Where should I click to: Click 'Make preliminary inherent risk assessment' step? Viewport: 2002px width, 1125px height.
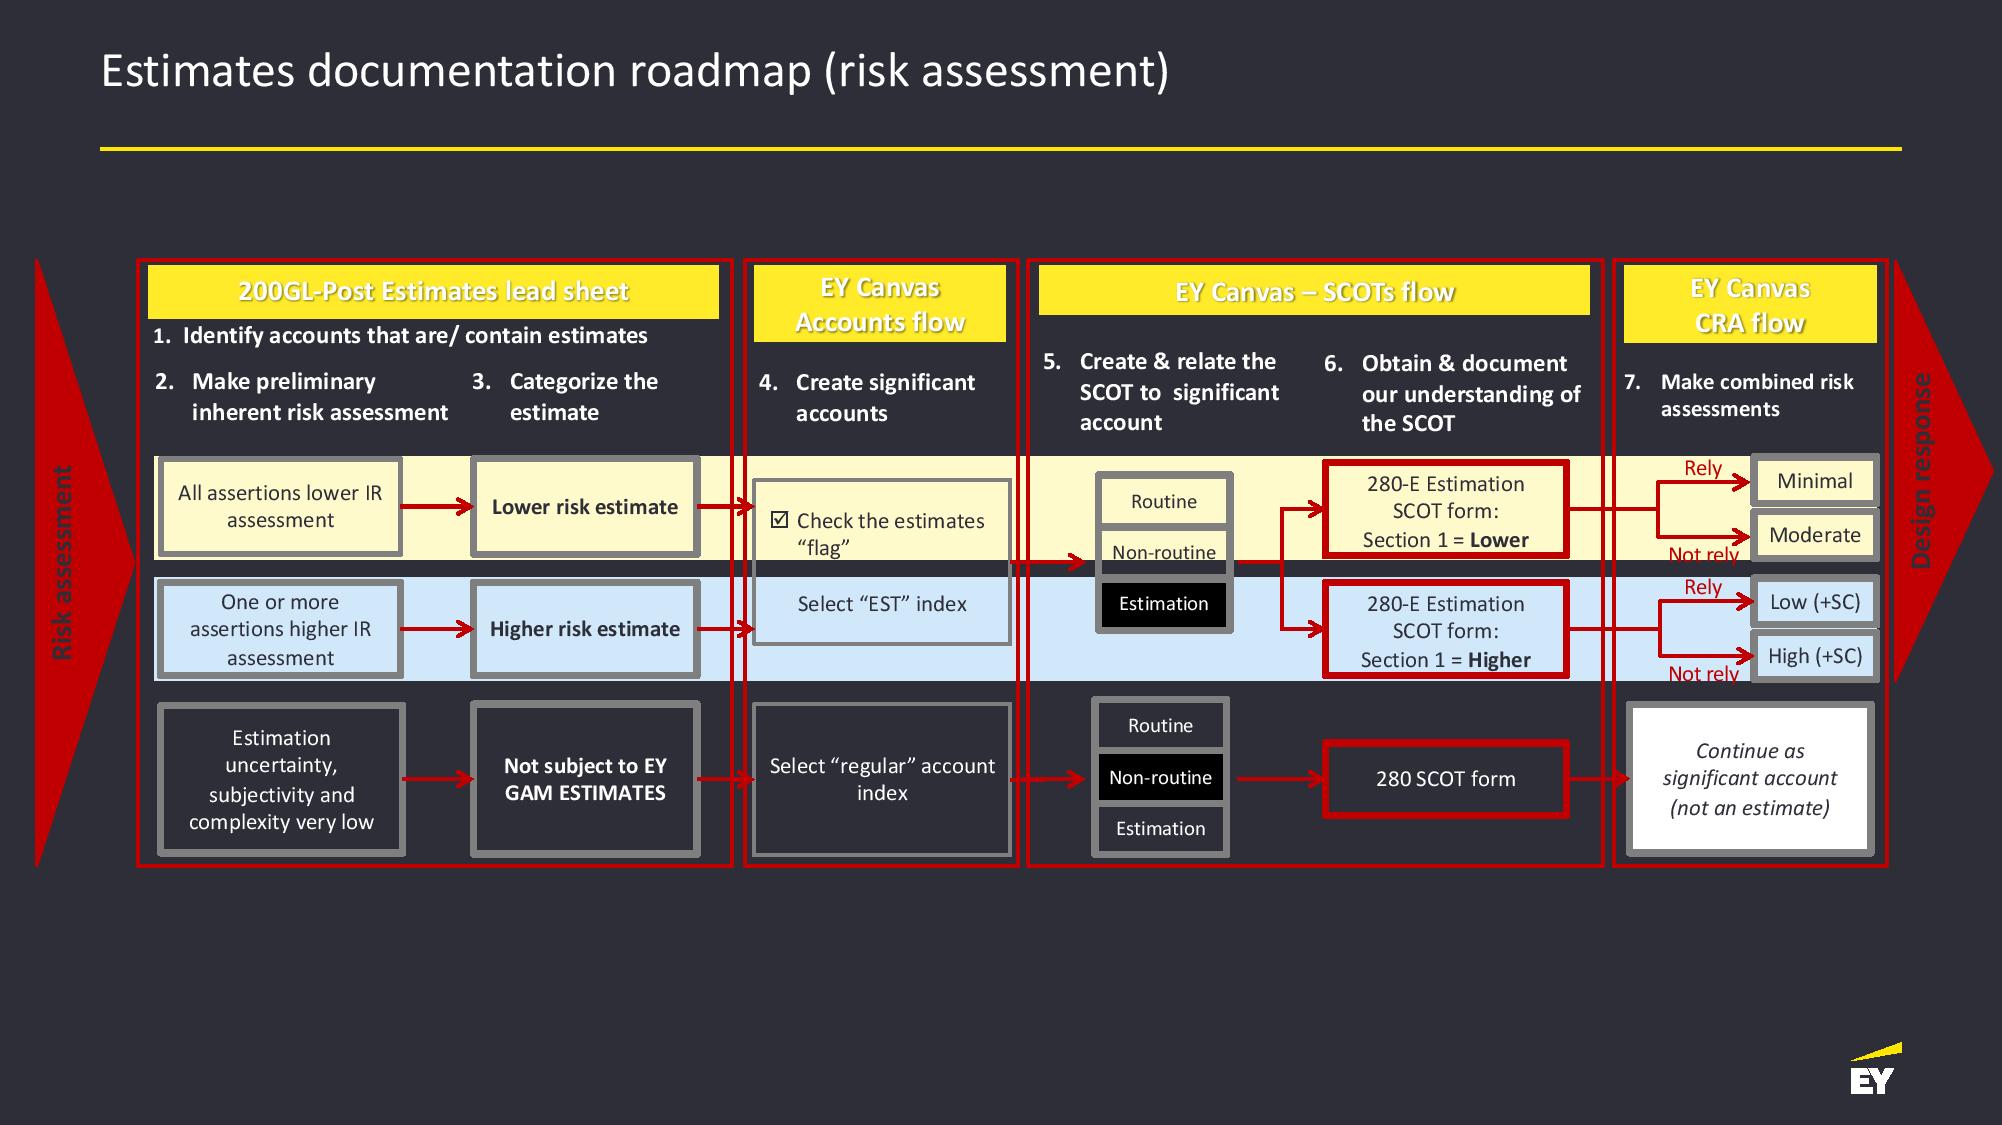(x=301, y=397)
